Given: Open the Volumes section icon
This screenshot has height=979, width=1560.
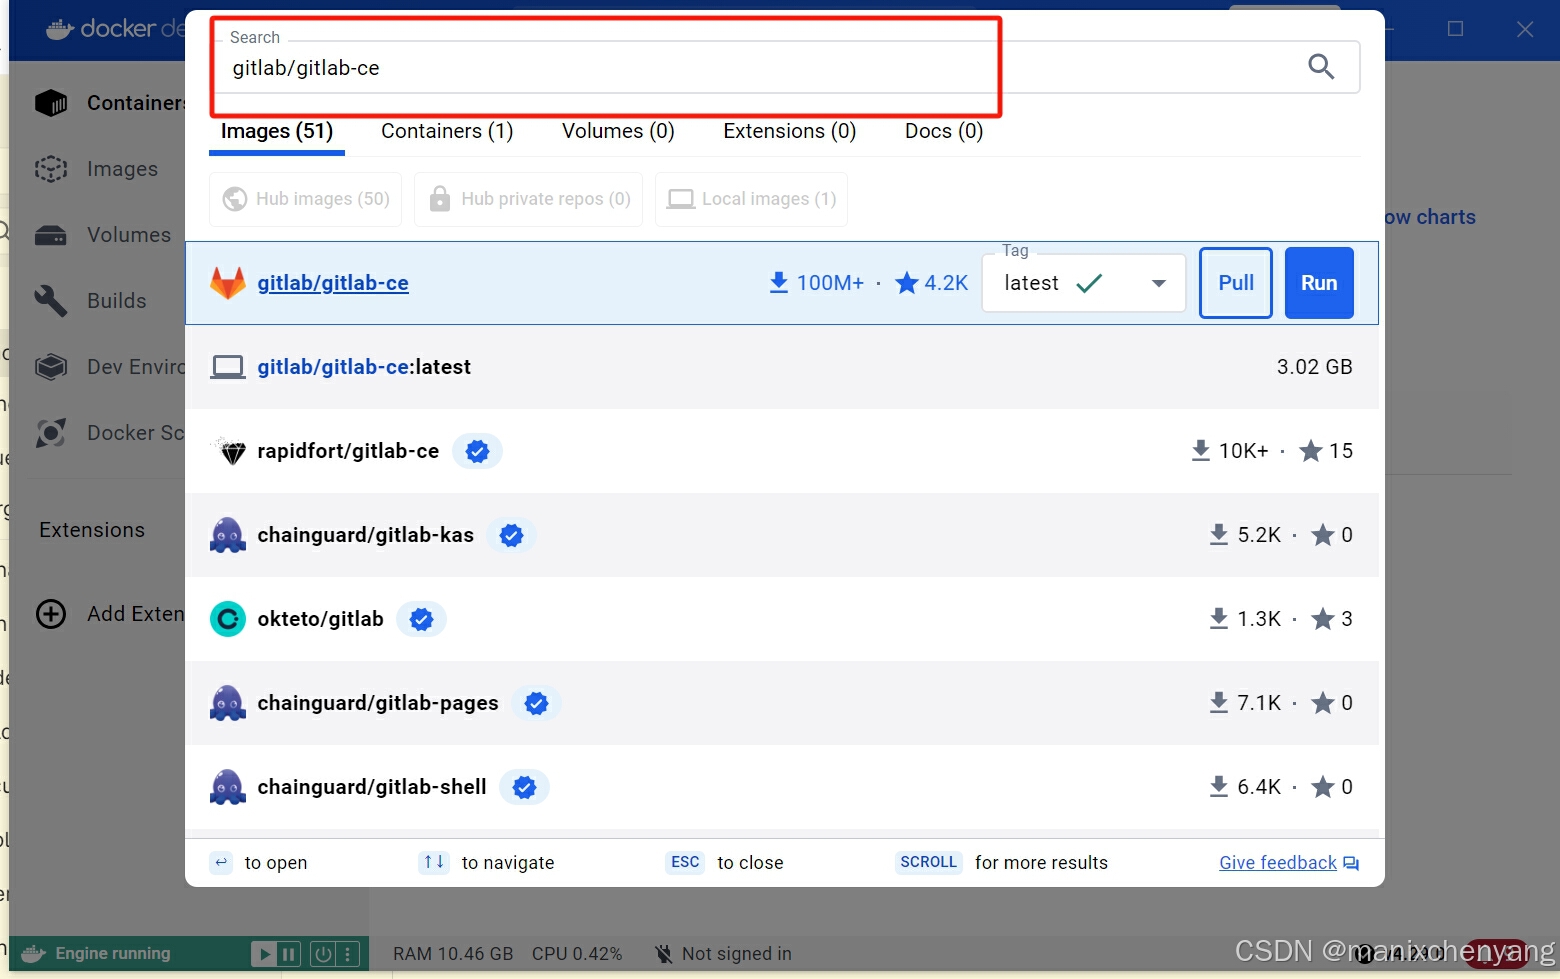Looking at the screenshot, I should coord(51,235).
